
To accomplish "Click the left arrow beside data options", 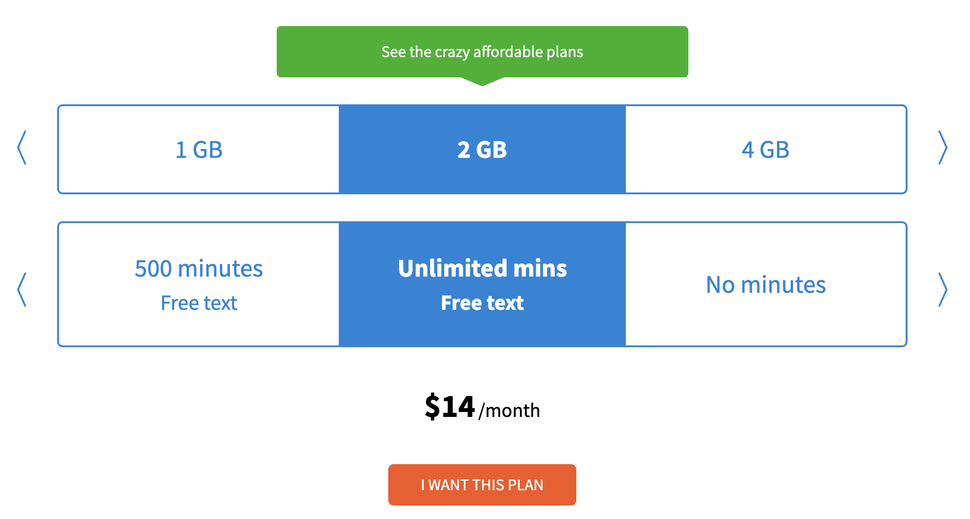I will tap(22, 149).
